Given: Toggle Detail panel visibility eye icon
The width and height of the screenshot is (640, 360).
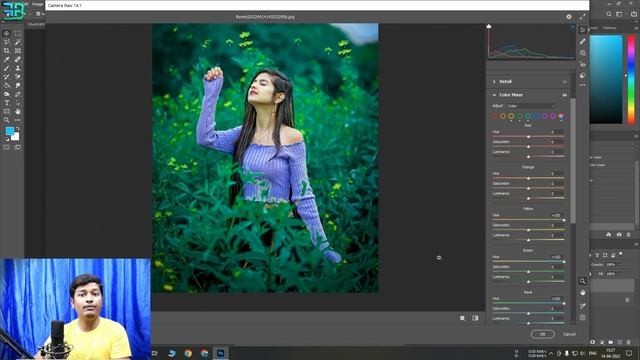Looking at the screenshot, I should pos(564,82).
